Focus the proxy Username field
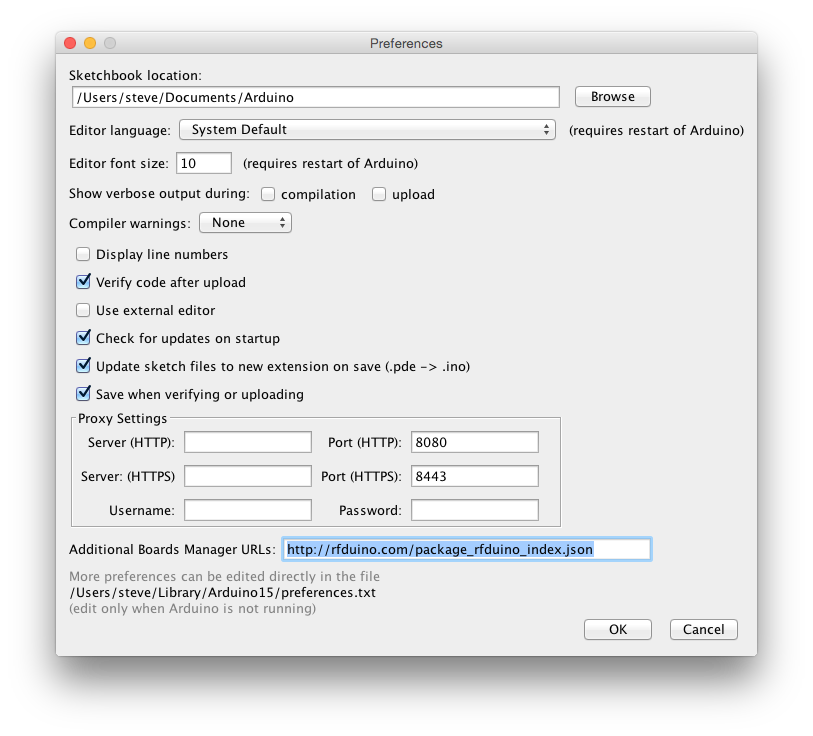The width and height of the screenshot is (813, 736). 248,511
